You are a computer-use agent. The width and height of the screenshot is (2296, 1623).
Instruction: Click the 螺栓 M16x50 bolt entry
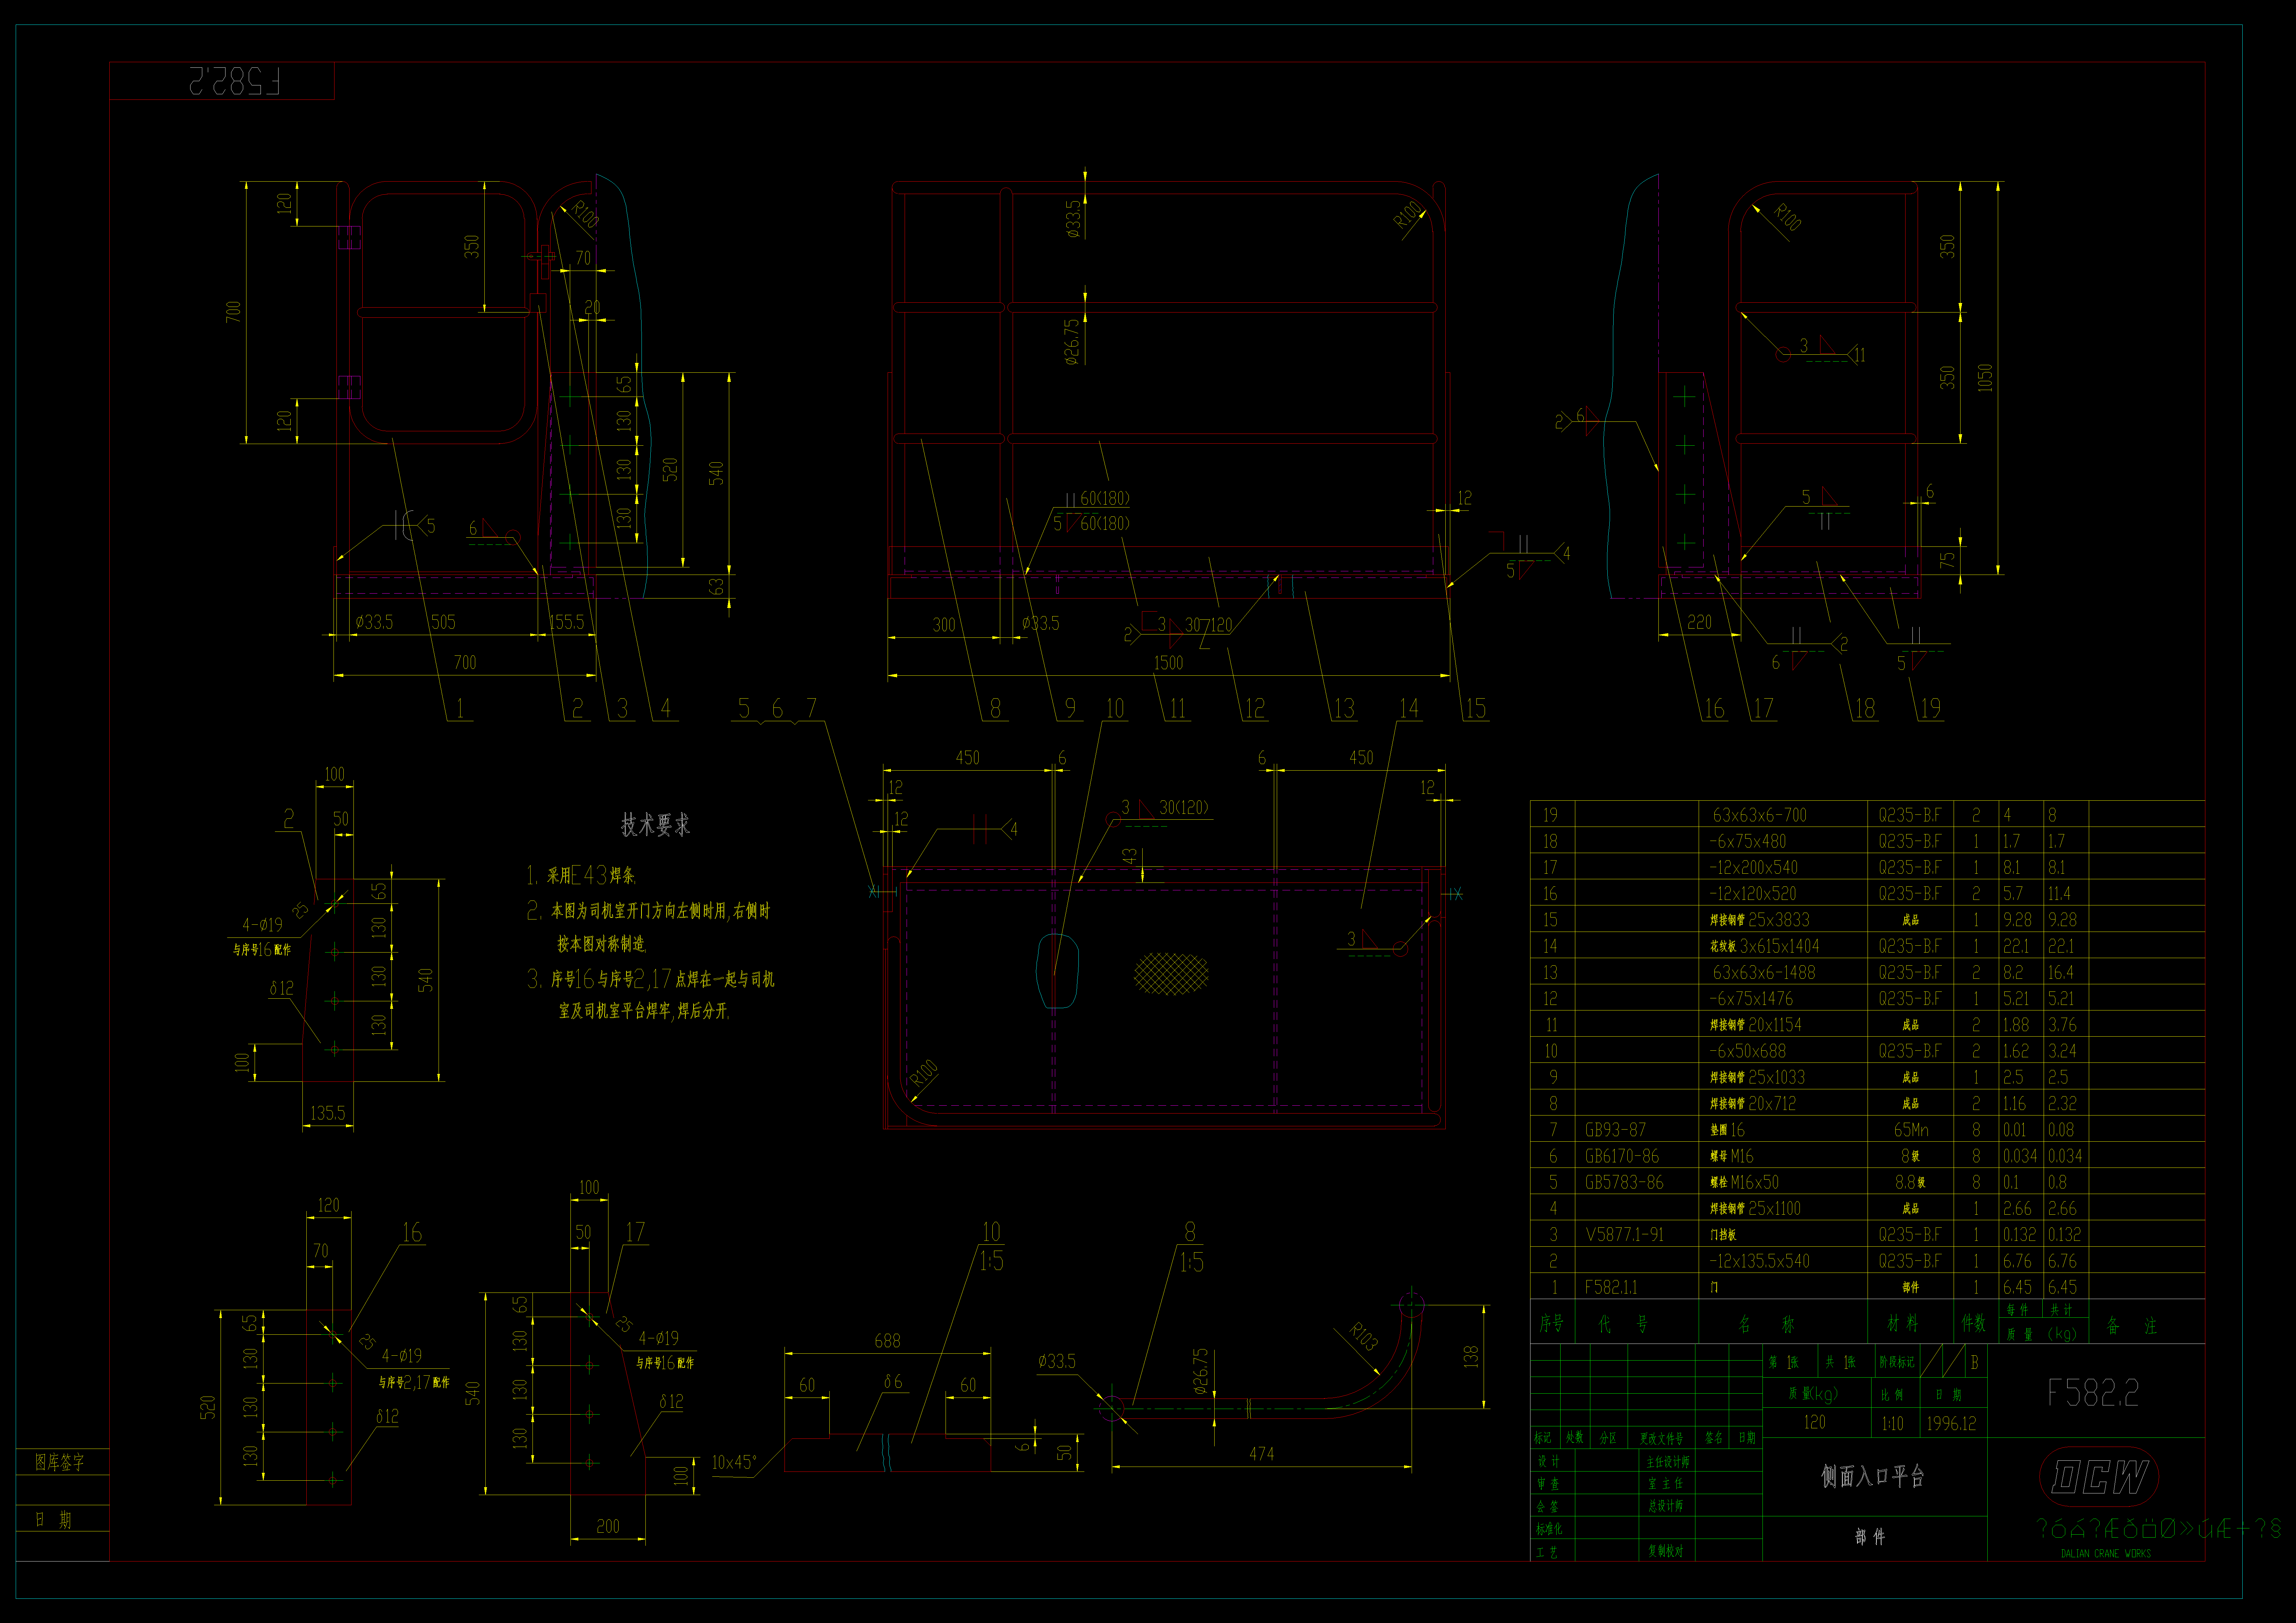click(1744, 1182)
